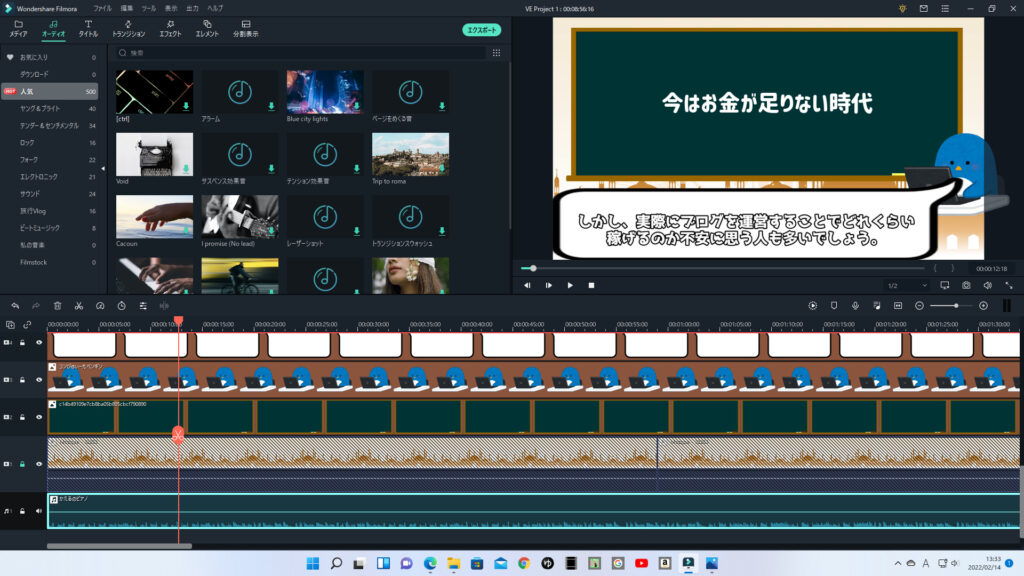Open the 編集 menu
This screenshot has width=1024, height=576.
127,8
